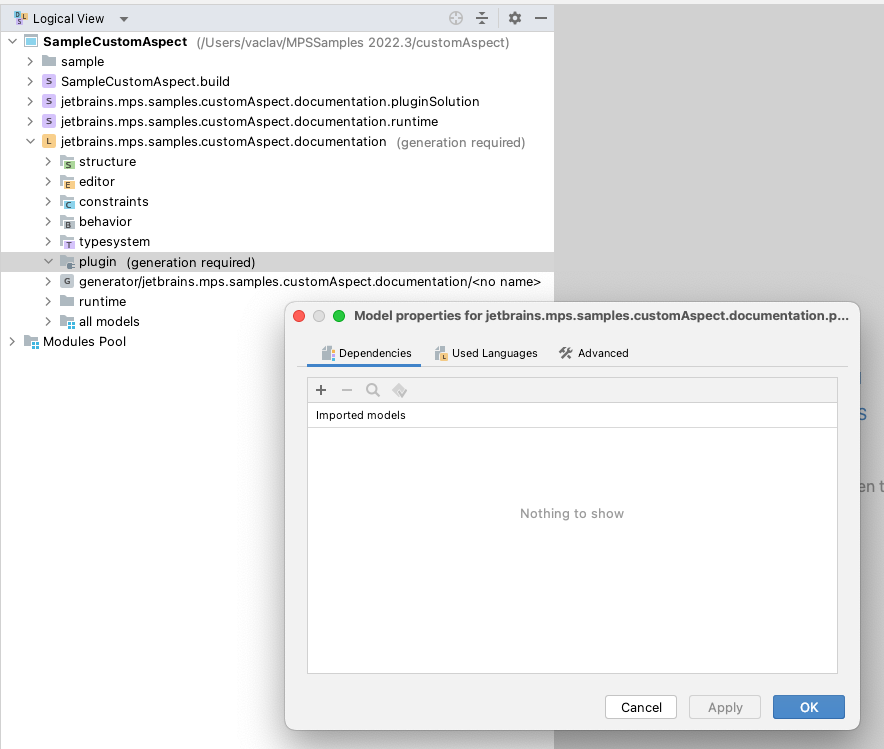Expand the runtime folder node
The width and height of the screenshot is (884, 749).
[48, 302]
